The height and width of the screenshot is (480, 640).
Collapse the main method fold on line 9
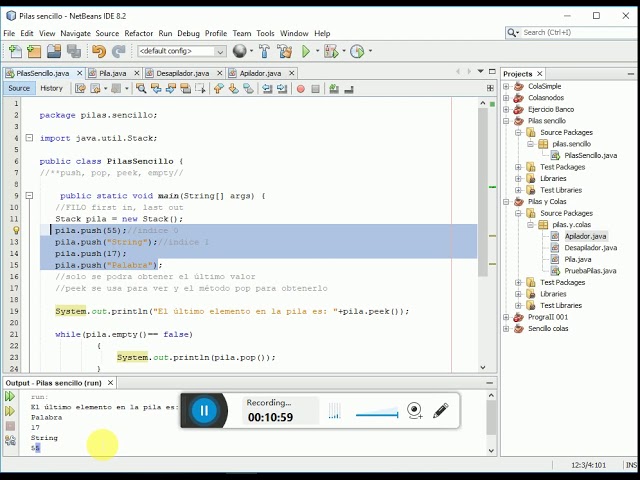pyautogui.click(x=29, y=196)
